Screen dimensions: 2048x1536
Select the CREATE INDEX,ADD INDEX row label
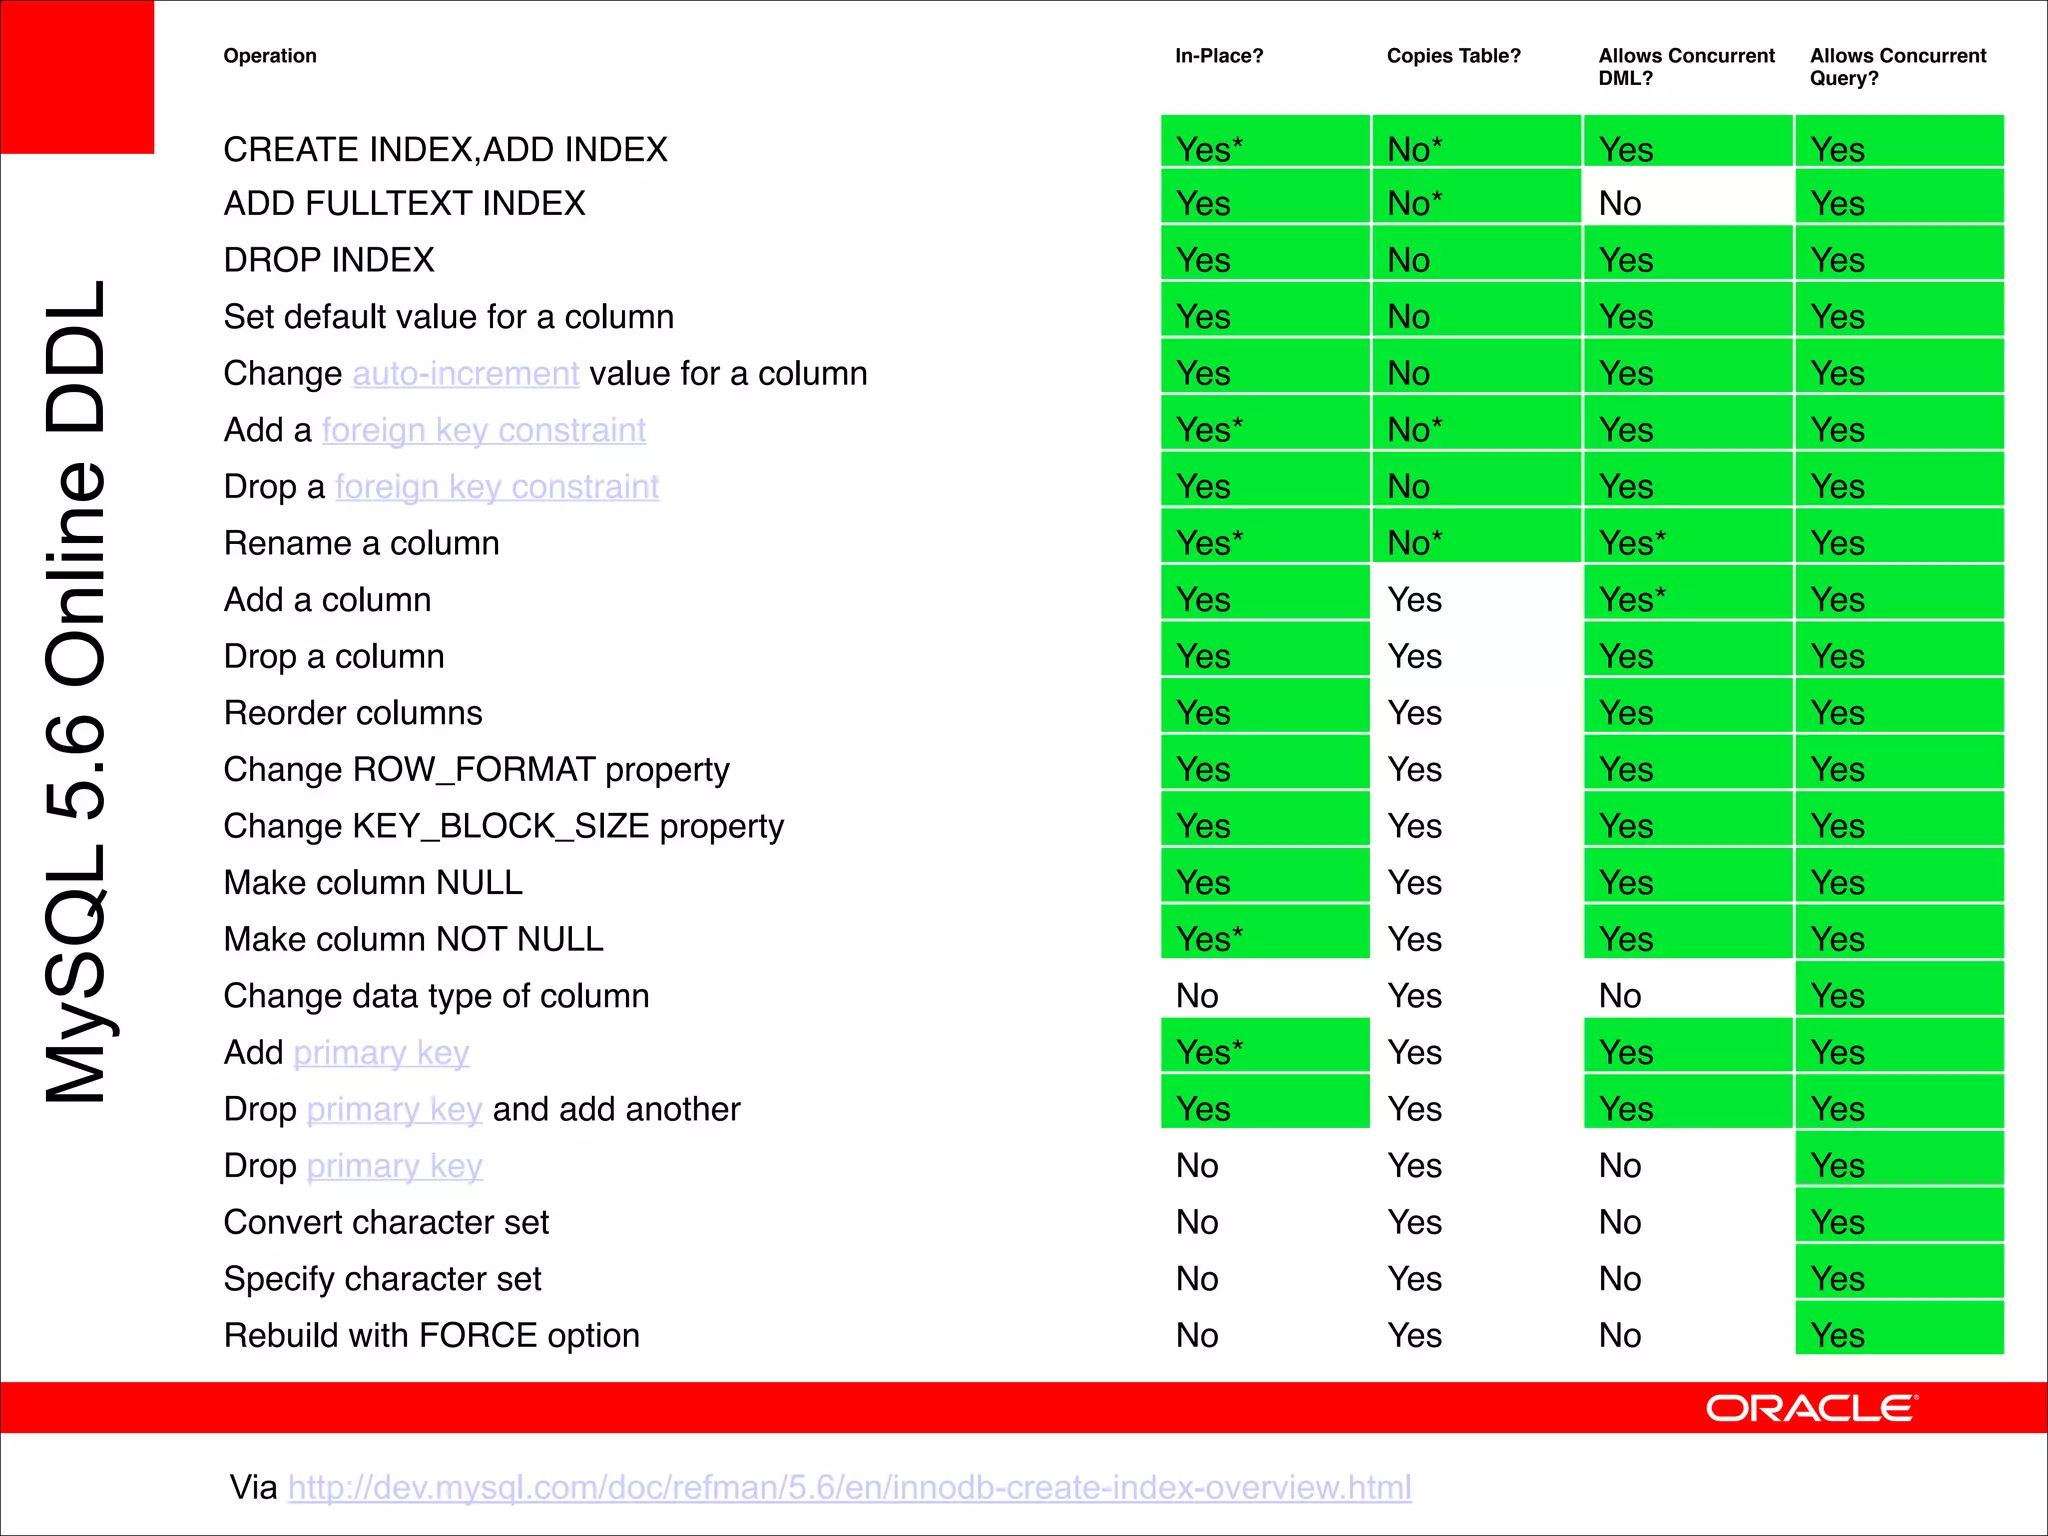[x=446, y=150]
